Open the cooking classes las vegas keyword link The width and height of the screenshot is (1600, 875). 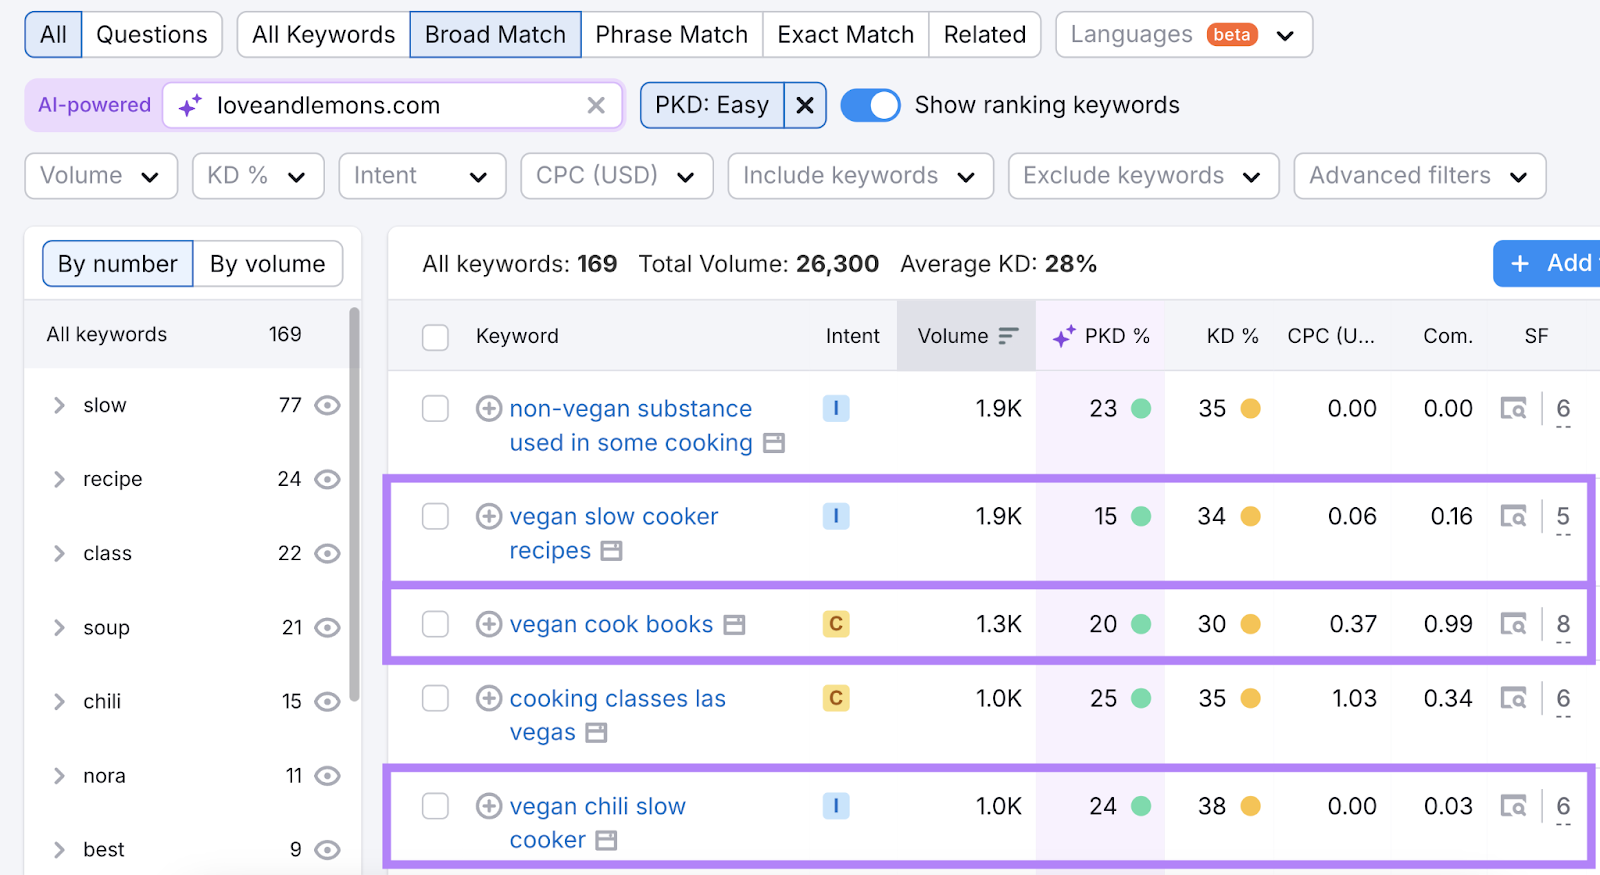click(x=617, y=698)
